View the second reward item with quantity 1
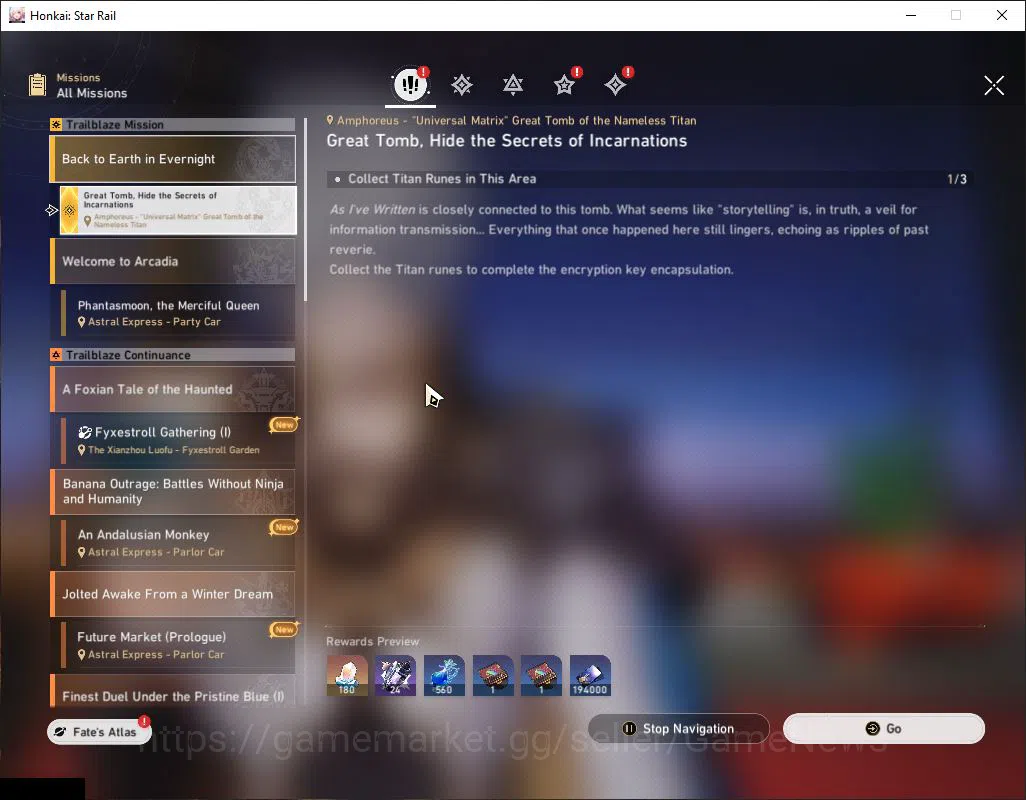The width and height of the screenshot is (1026, 800). pyautogui.click(x=541, y=675)
